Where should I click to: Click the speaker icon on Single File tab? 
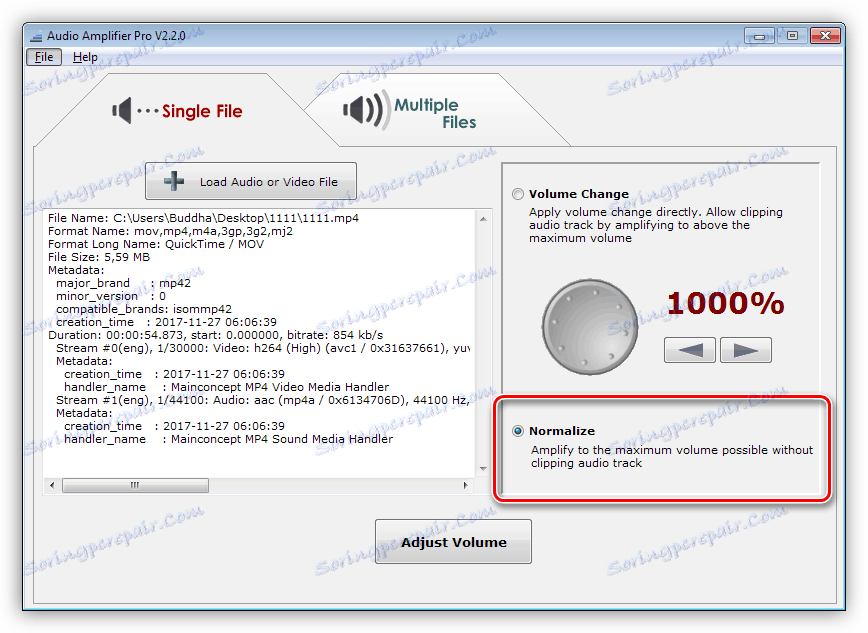pos(122,110)
